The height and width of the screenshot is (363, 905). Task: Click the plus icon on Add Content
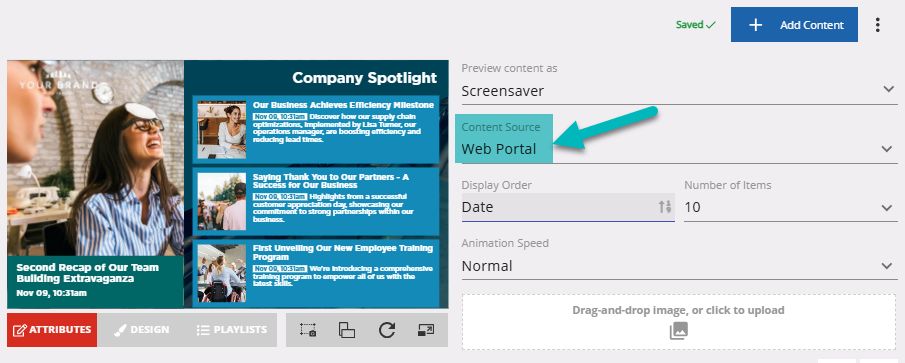coord(756,25)
